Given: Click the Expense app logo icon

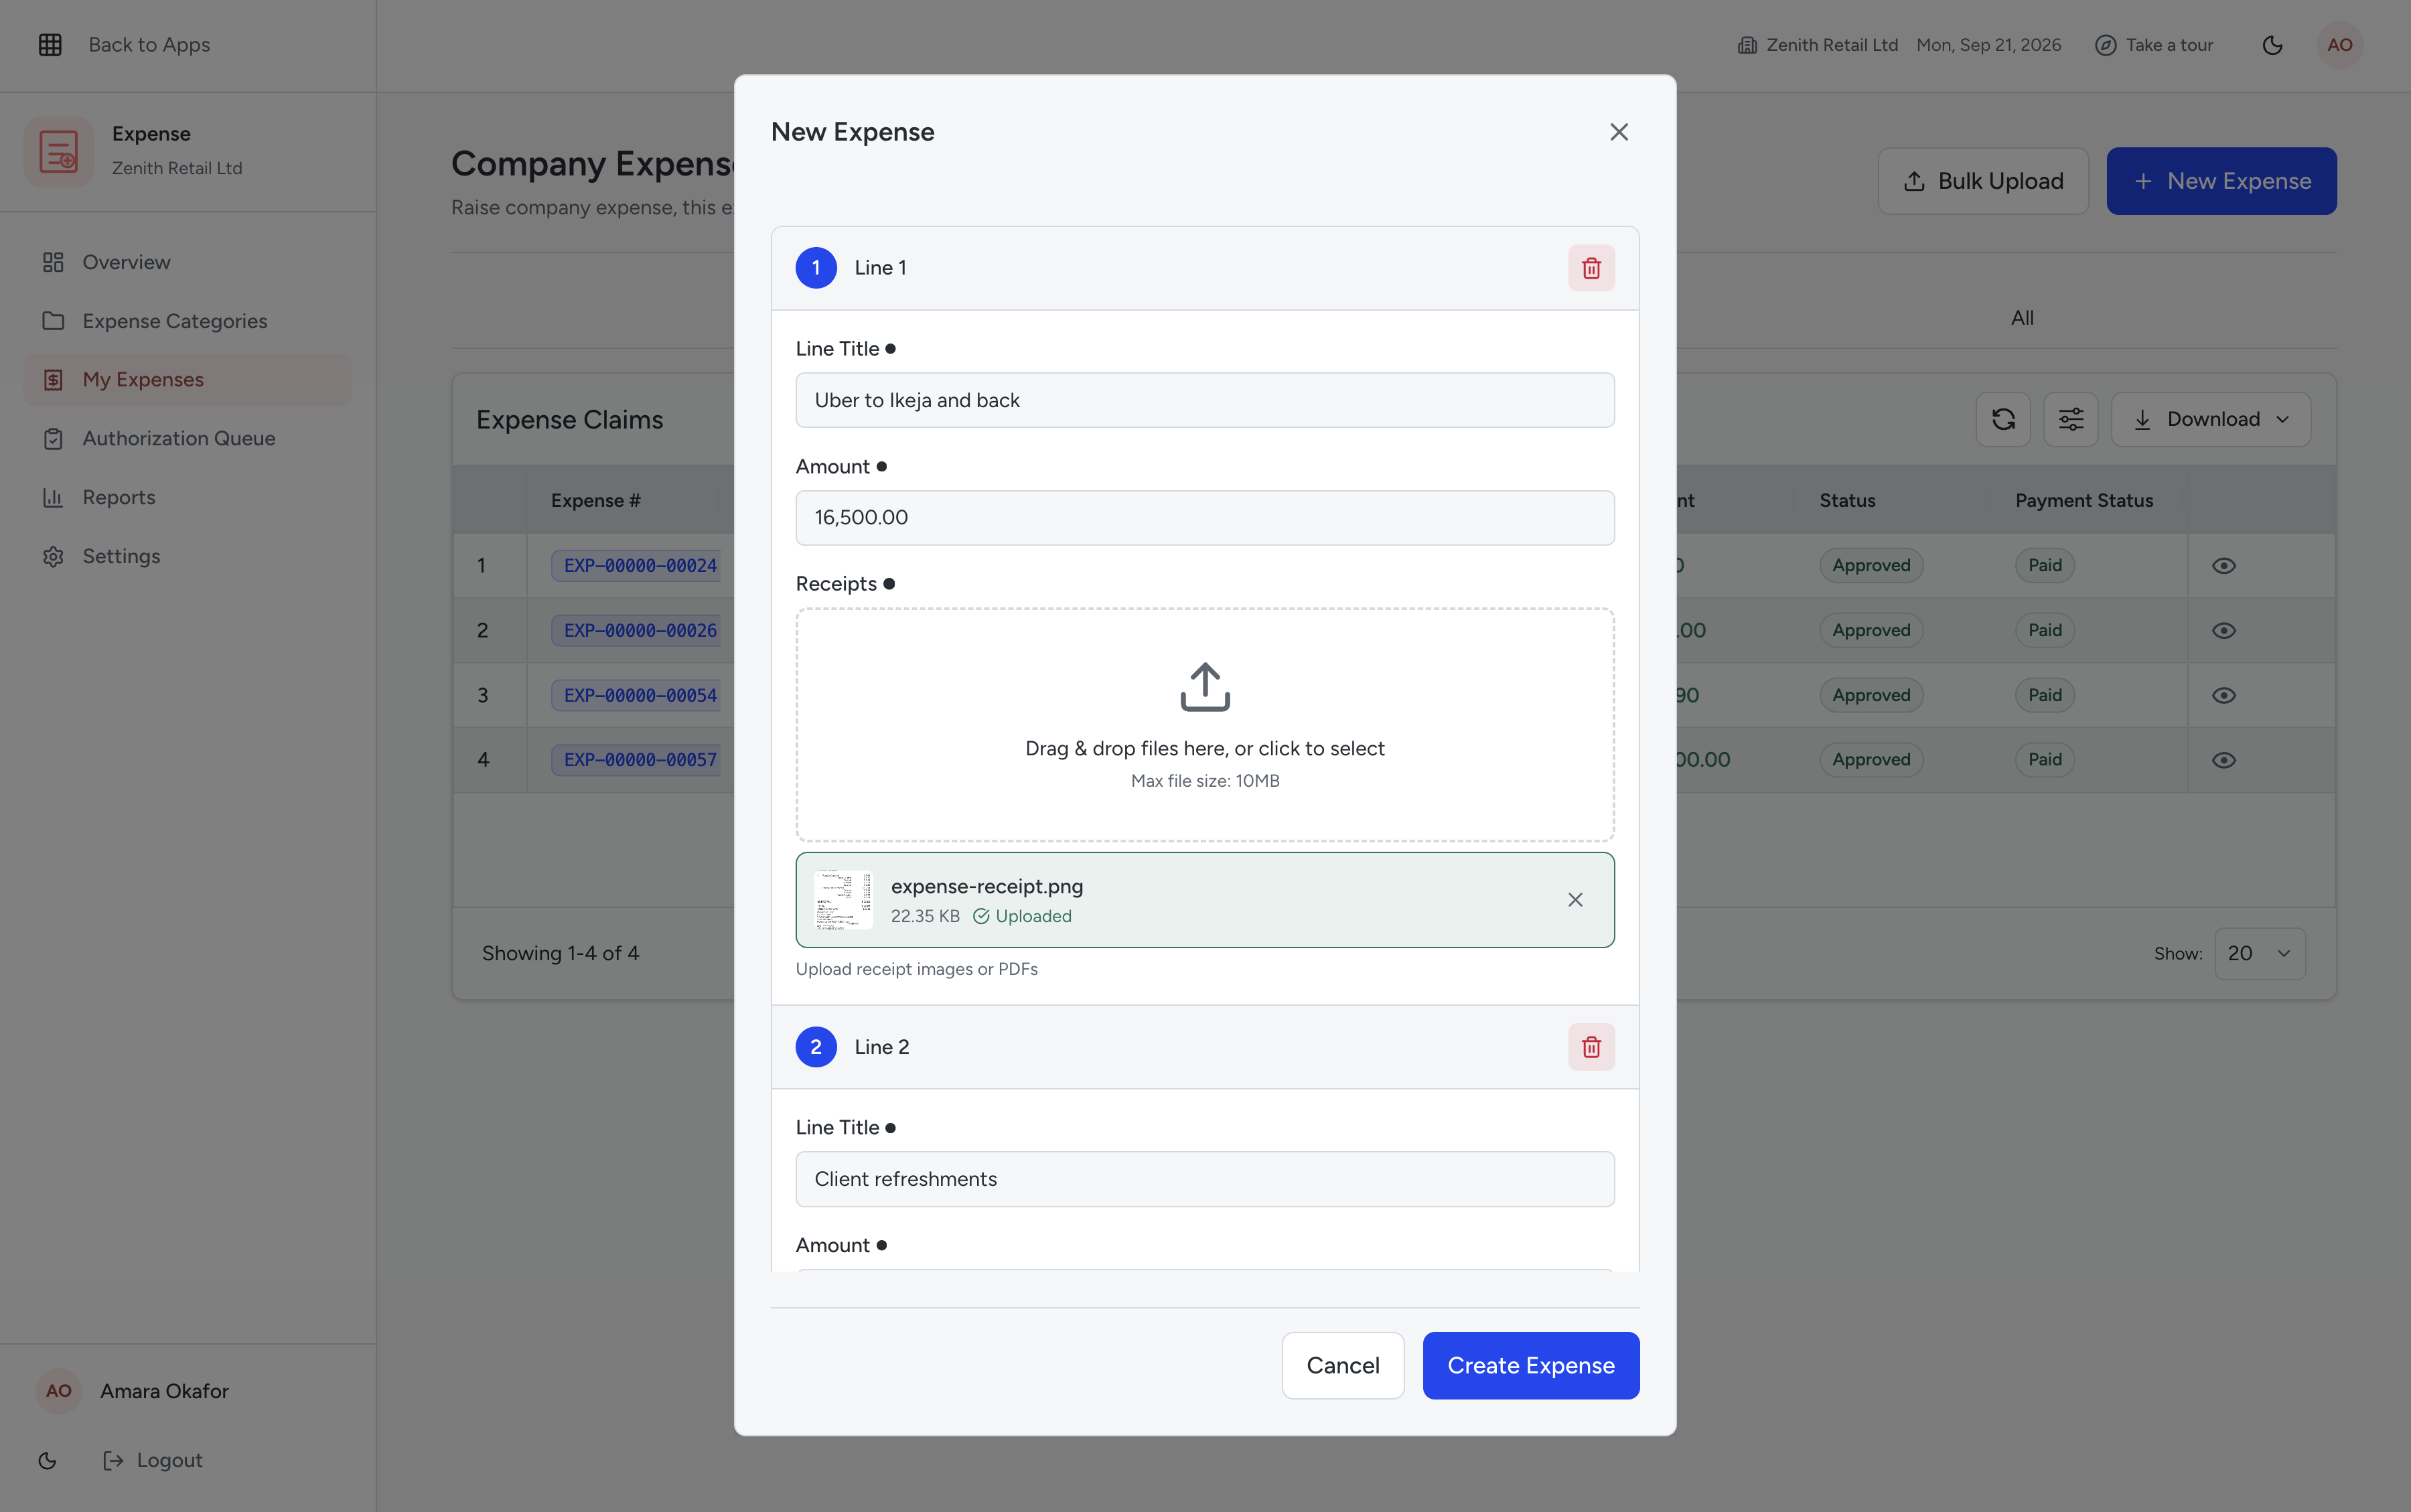Looking at the screenshot, I should tap(59, 152).
